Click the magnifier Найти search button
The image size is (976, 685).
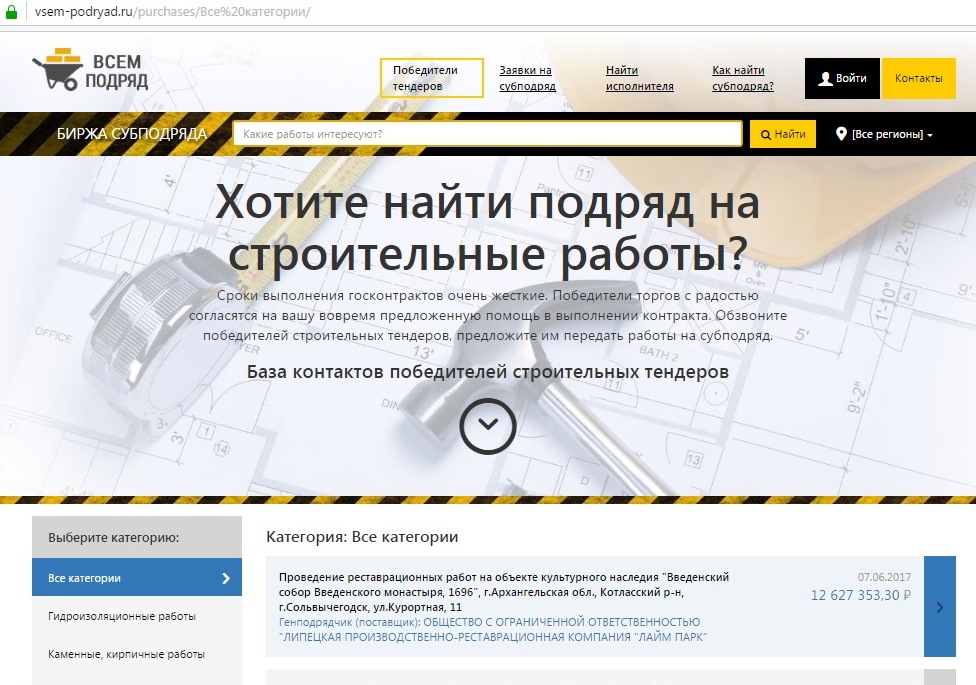coord(782,134)
